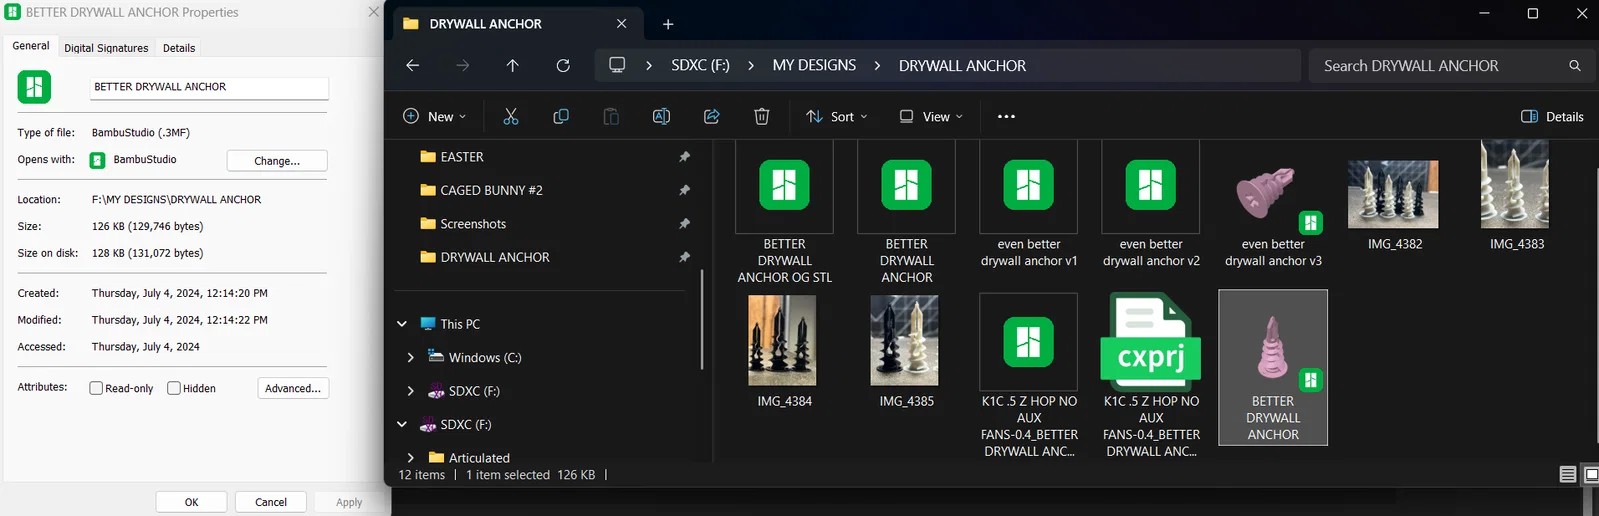Unpin Screenshots folder pin icon

685,224
